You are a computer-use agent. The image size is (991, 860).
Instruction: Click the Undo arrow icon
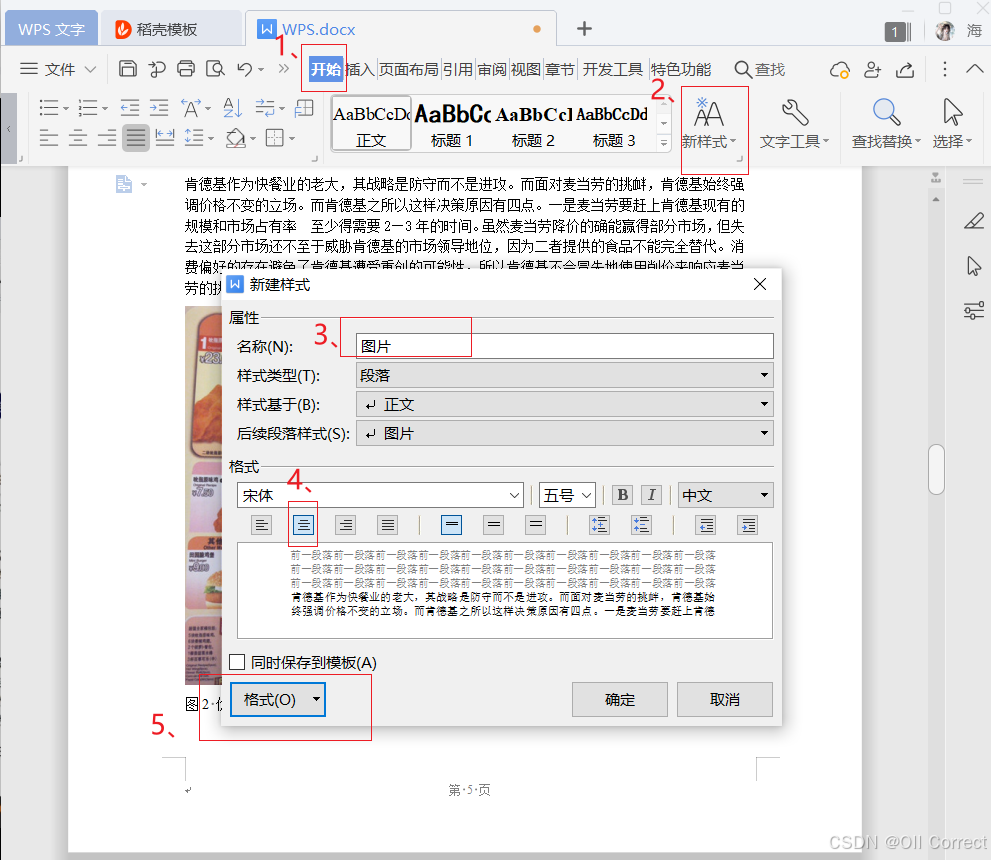tap(245, 68)
